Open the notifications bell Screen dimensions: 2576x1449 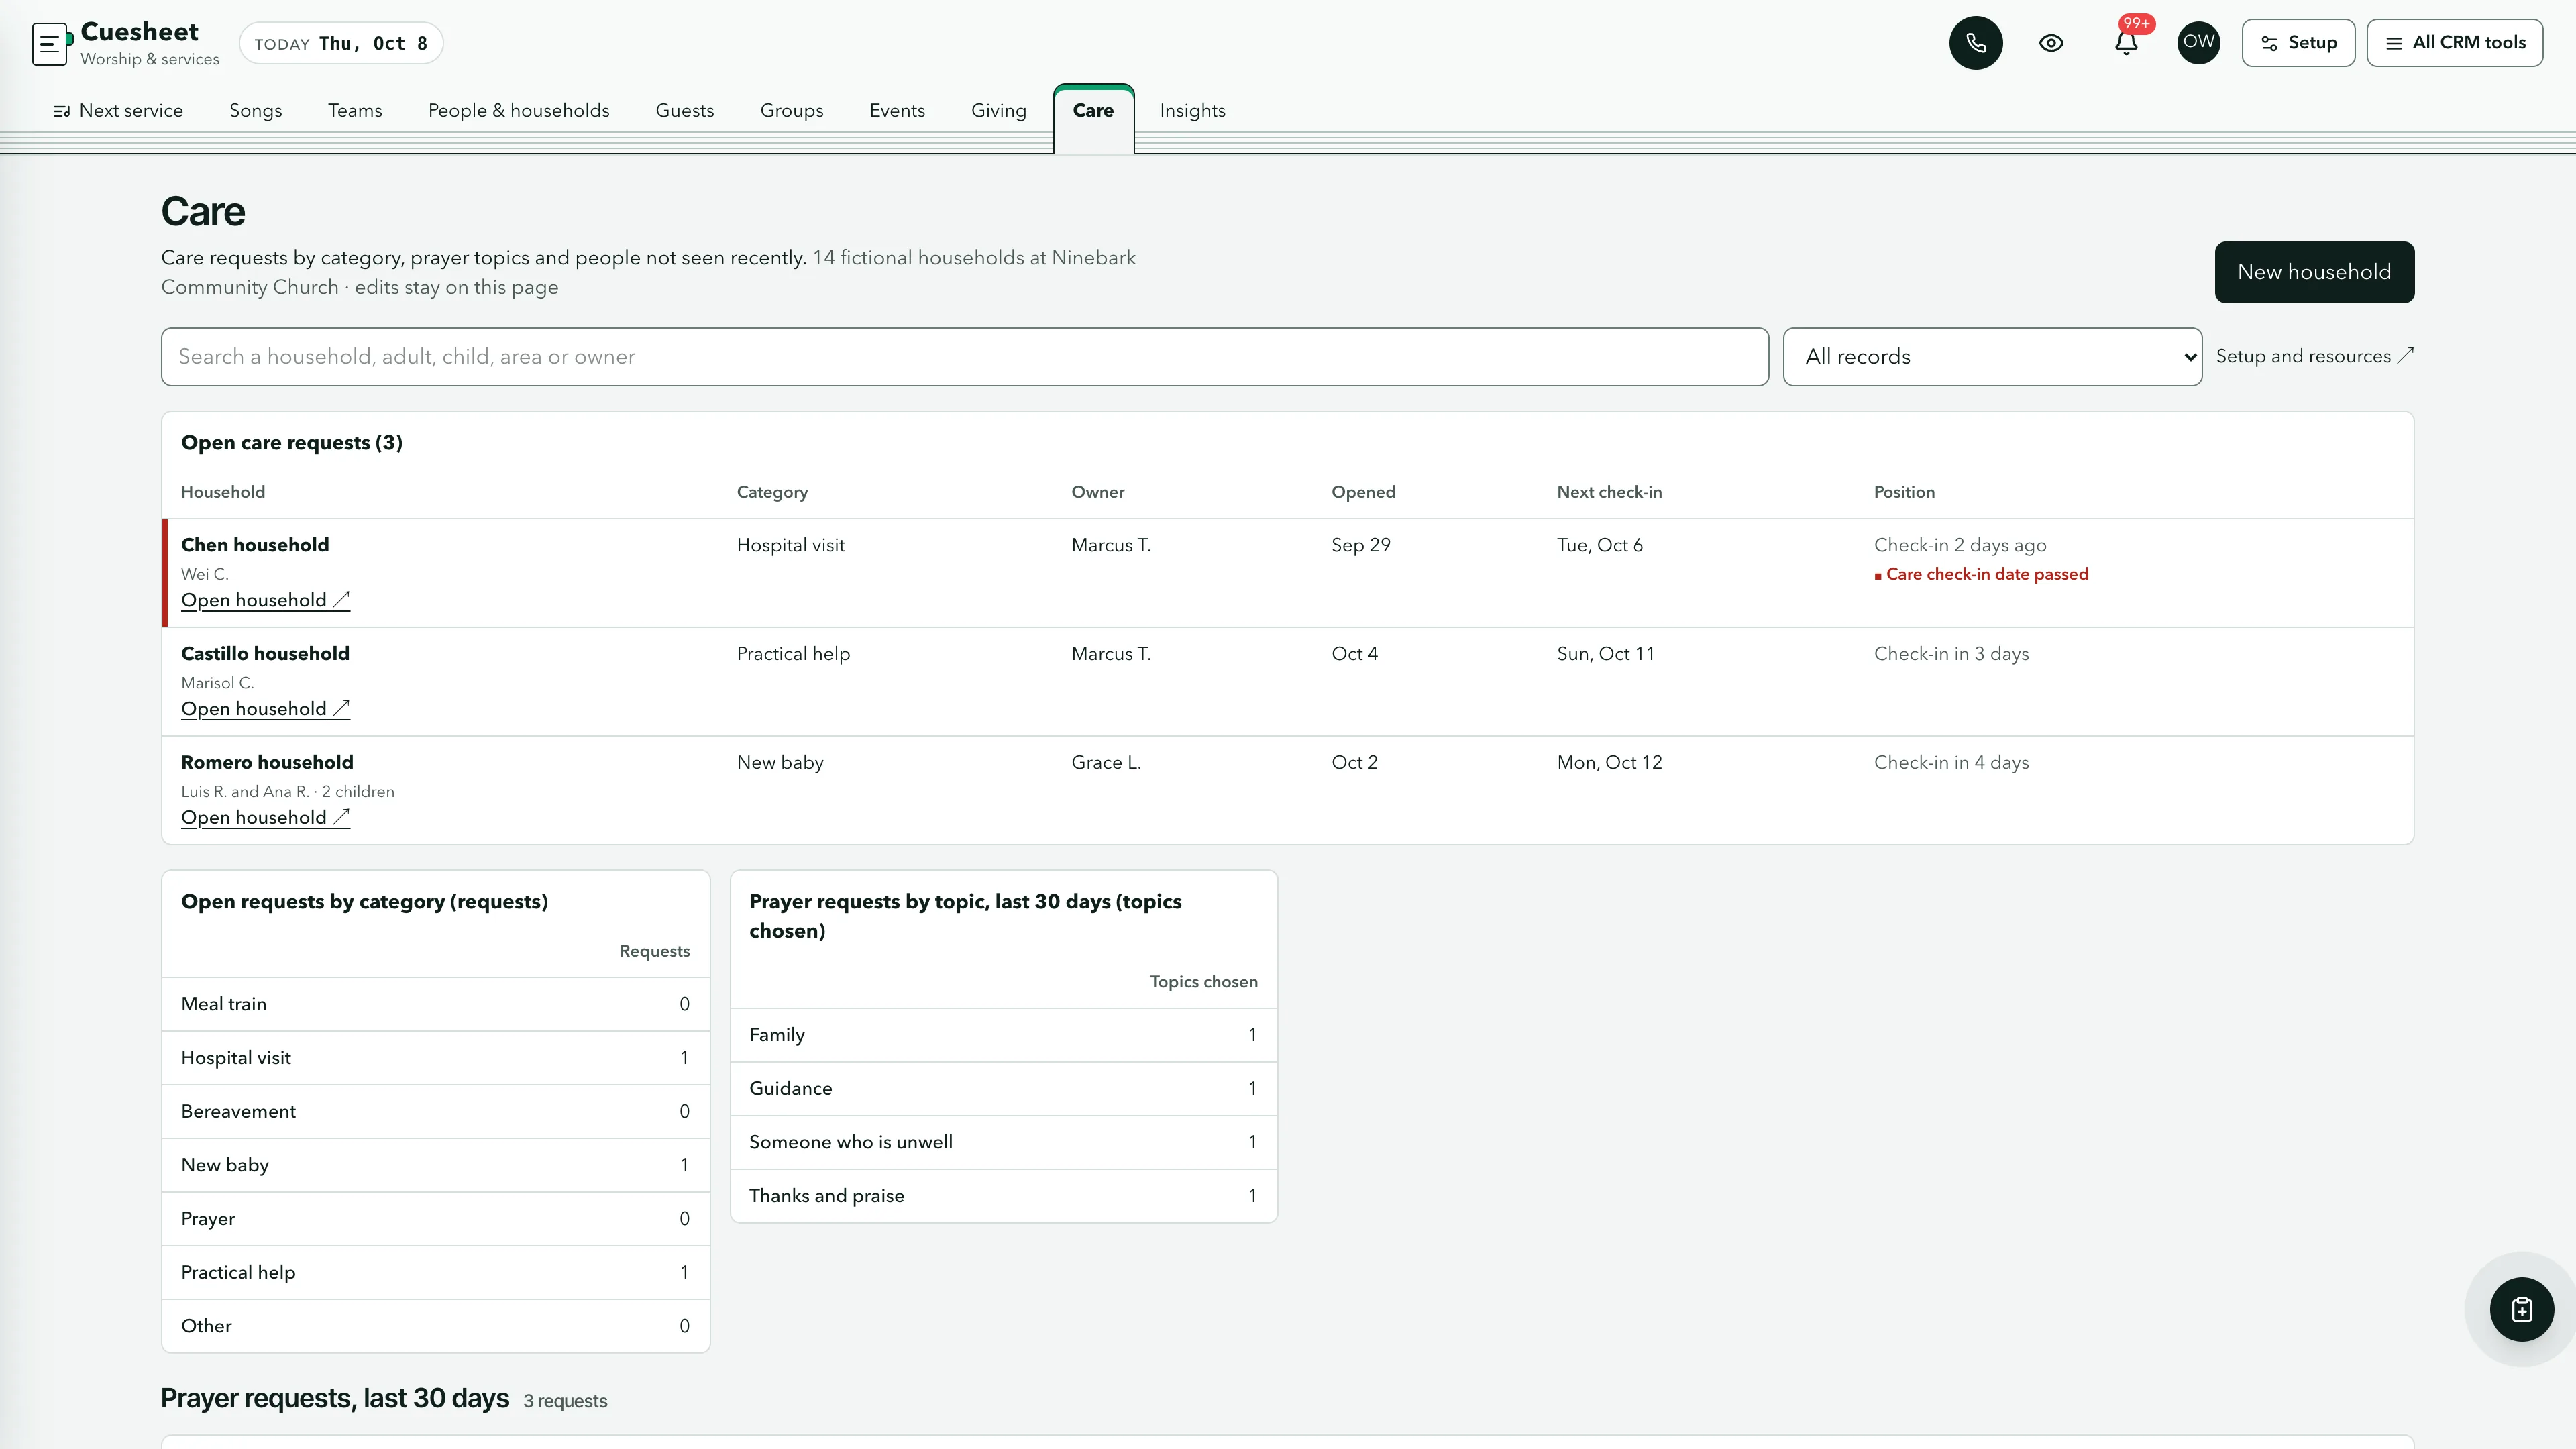pos(2126,43)
